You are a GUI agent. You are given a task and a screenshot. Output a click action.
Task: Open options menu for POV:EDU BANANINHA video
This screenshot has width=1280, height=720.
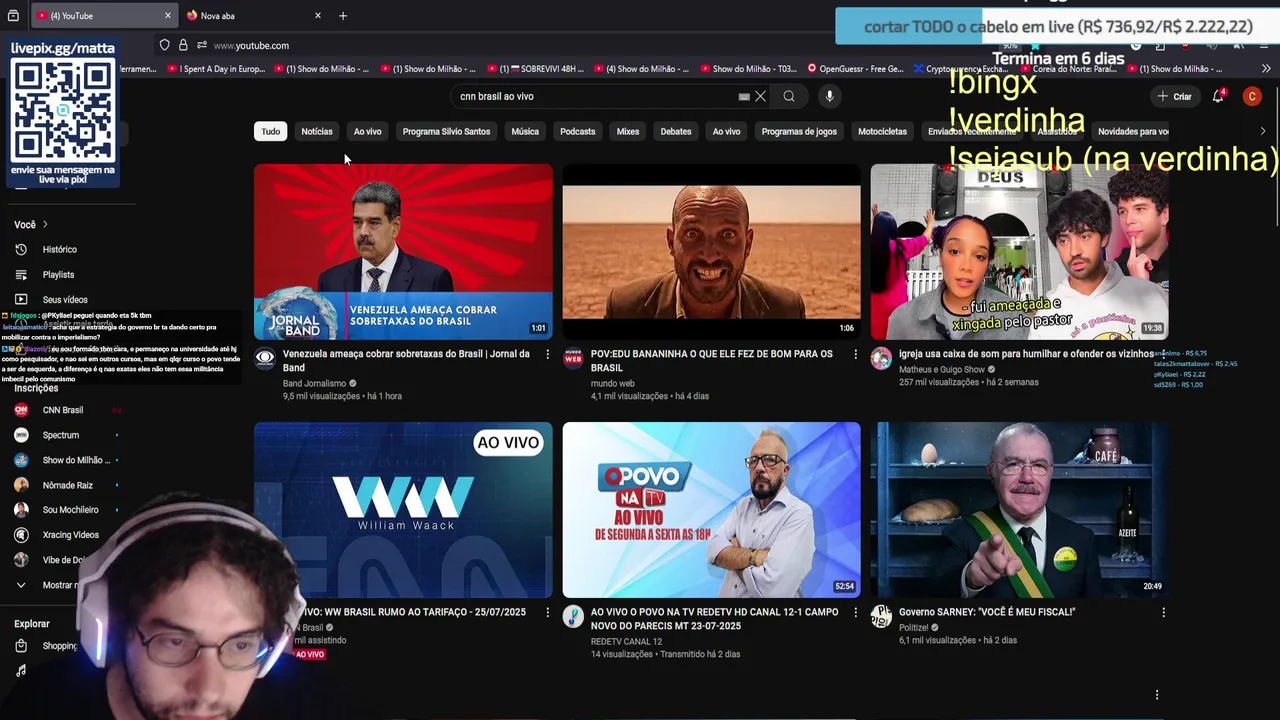[855, 354]
